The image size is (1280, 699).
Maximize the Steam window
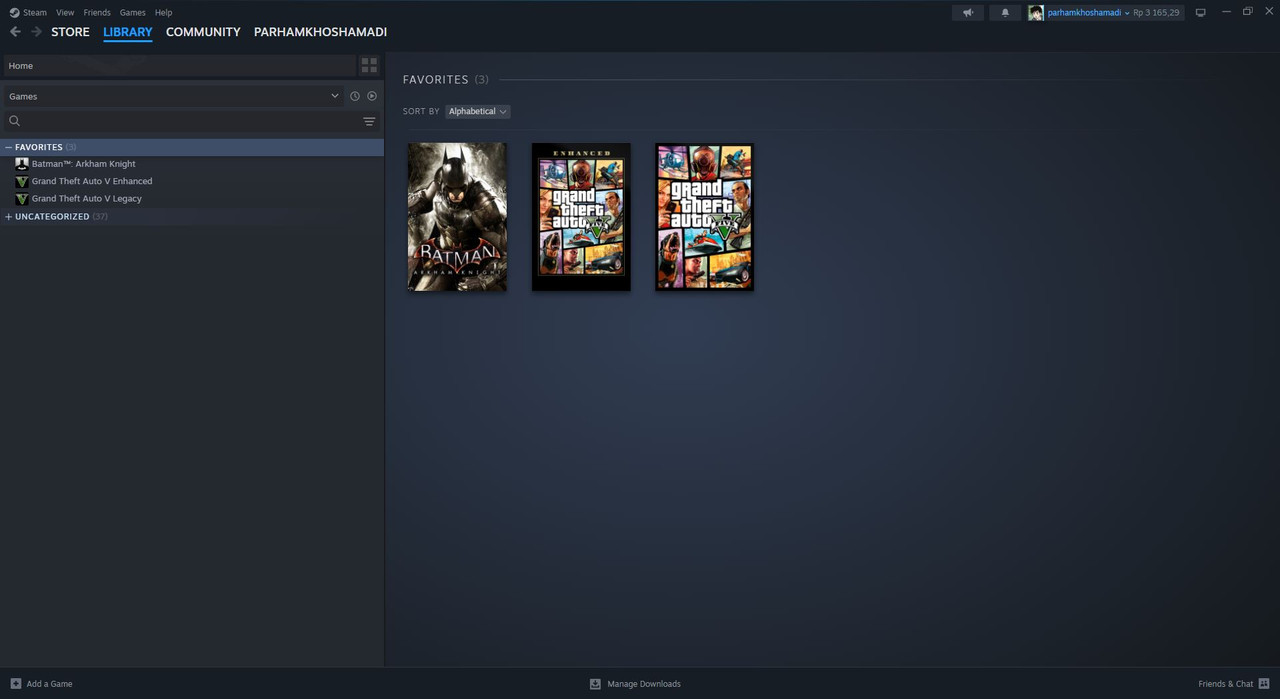point(1247,12)
